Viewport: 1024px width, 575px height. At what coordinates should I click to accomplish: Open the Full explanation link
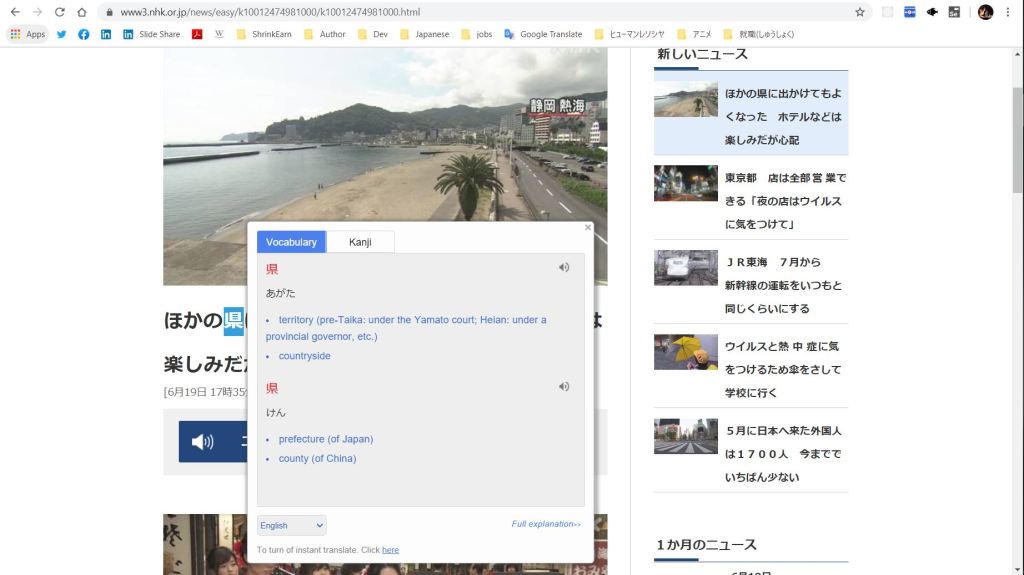pyautogui.click(x=545, y=524)
